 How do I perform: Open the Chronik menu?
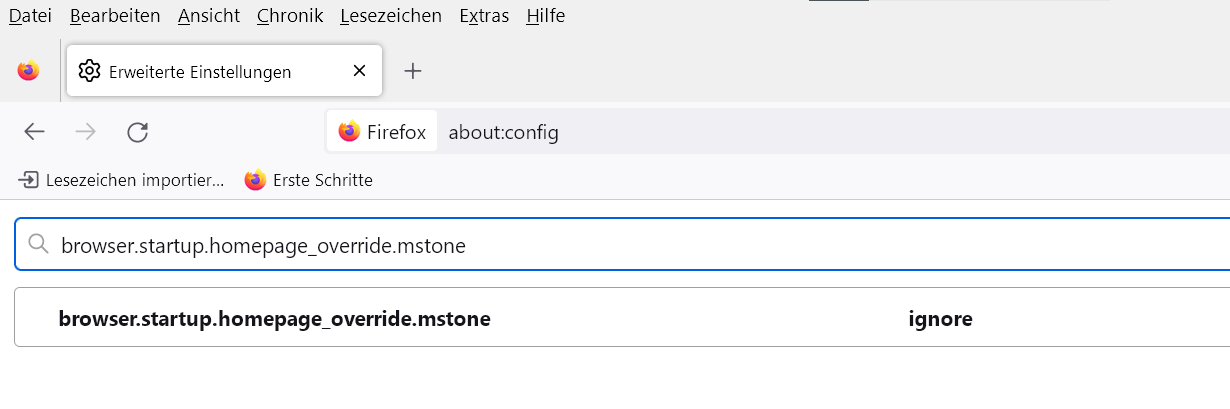(289, 16)
